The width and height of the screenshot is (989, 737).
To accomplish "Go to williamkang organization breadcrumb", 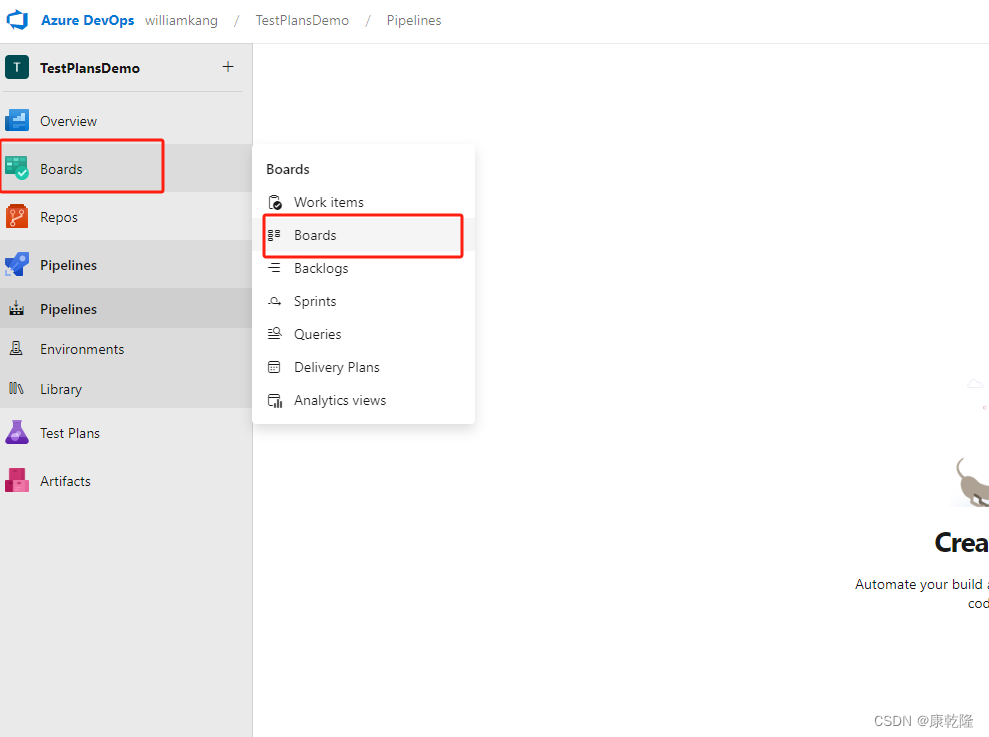I will coord(181,20).
